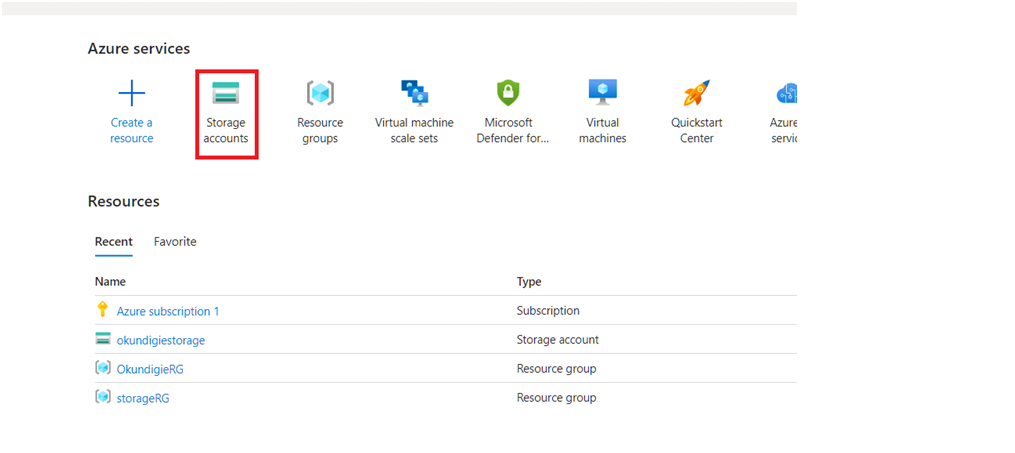1015x453 pixels.
Task: Click the Create a resource label
Action: tap(132, 131)
